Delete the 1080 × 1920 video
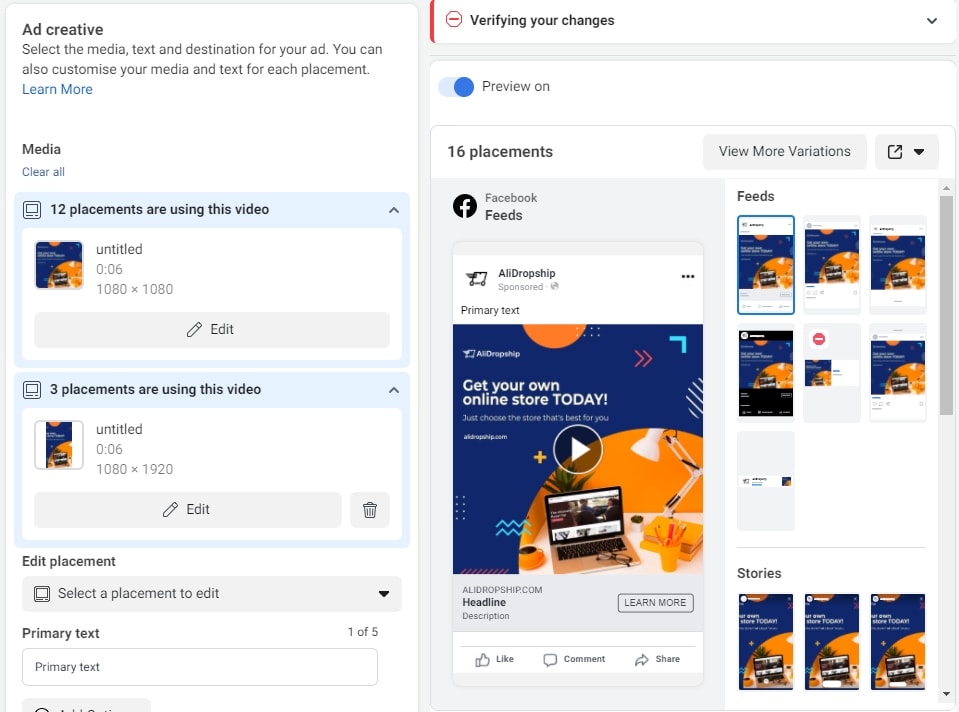 (370, 510)
